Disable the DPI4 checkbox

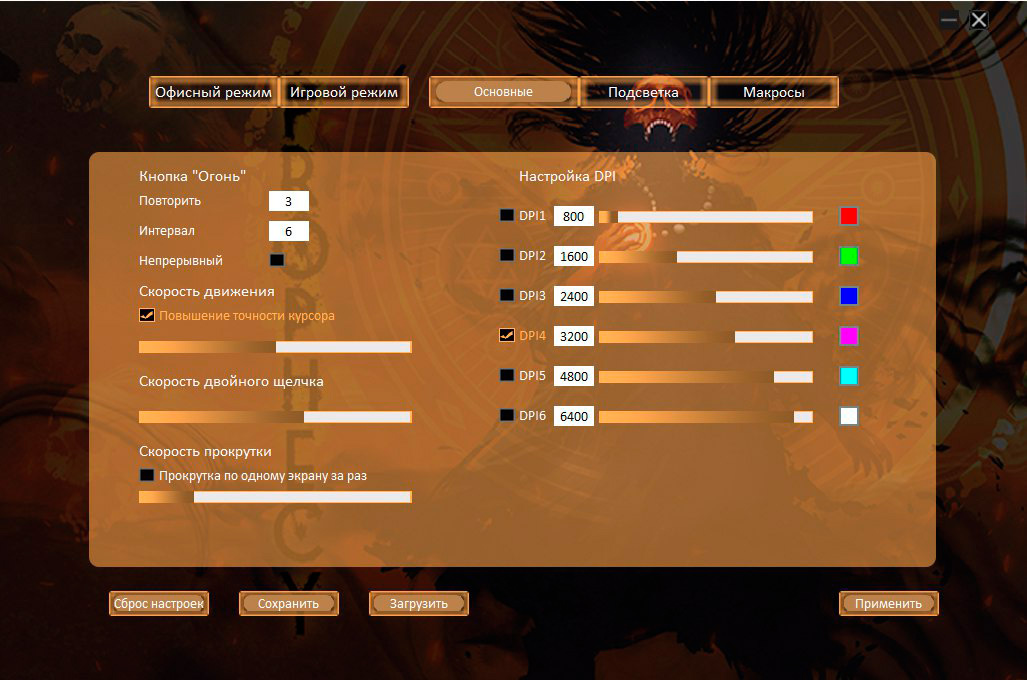tap(507, 336)
